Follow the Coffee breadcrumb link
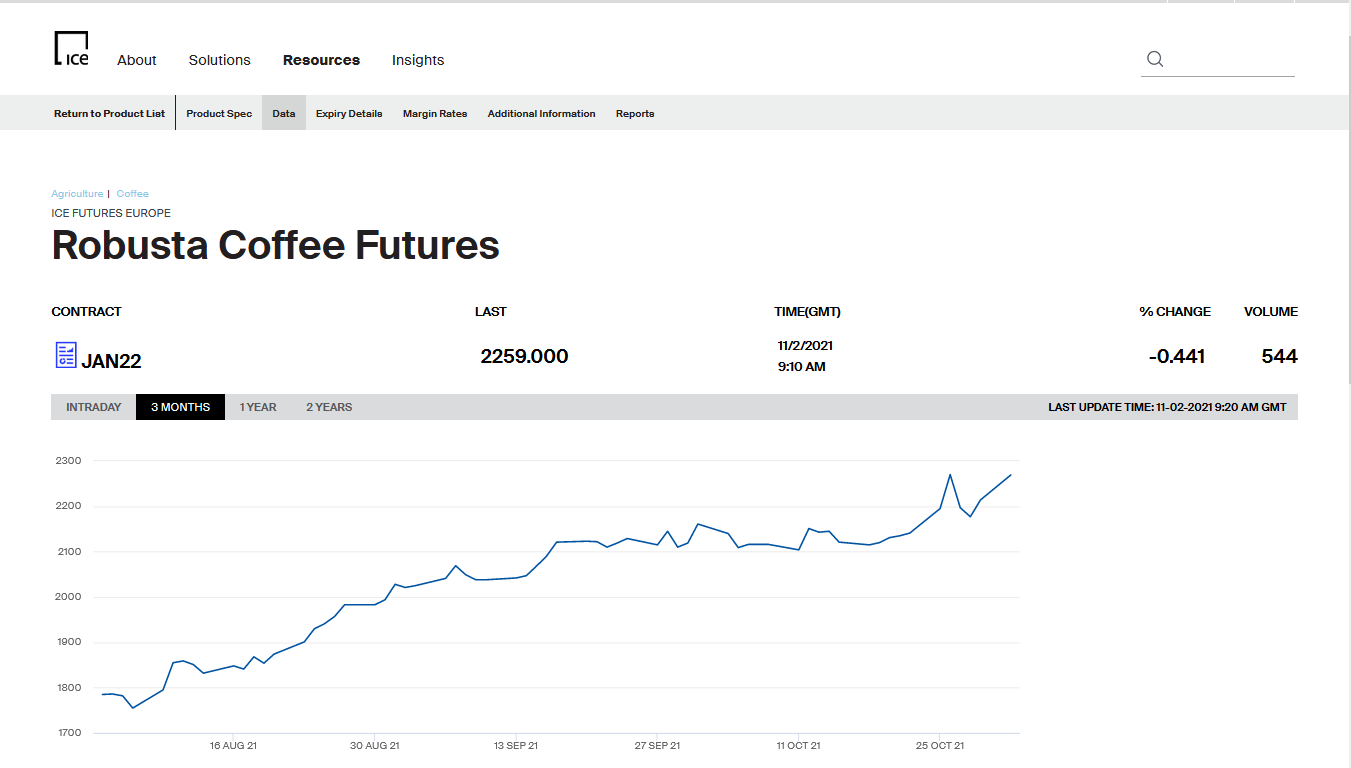The image size is (1351, 768). tap(133, 194)
